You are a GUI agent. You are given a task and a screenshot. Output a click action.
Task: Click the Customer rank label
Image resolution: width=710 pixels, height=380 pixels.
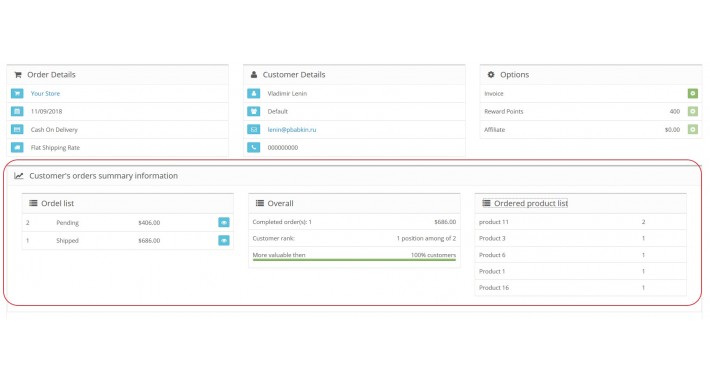tap(273, 238)
